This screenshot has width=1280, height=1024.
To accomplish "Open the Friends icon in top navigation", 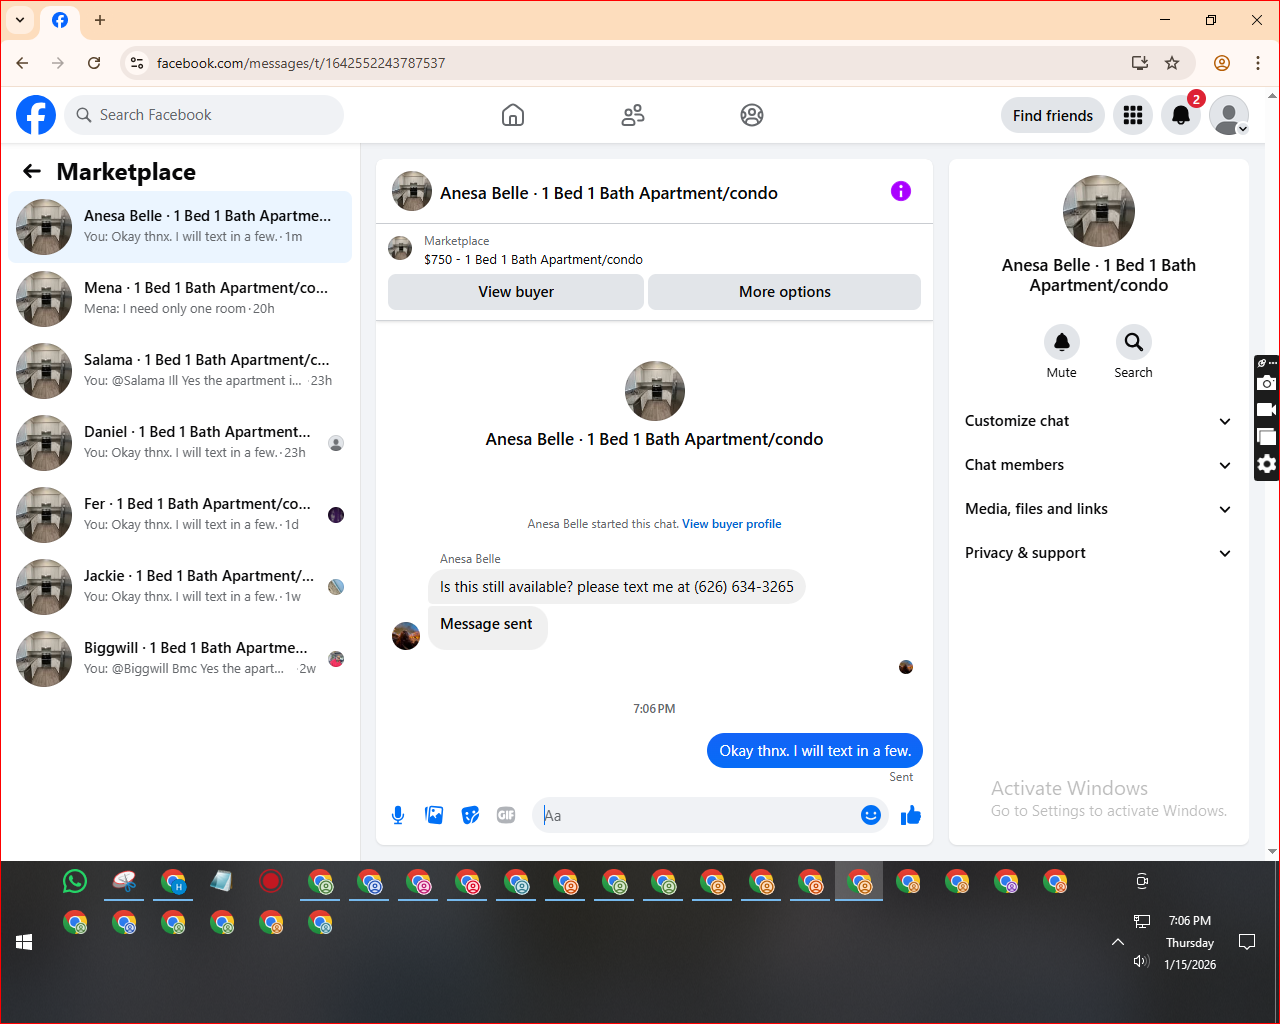I will (633, 115).
